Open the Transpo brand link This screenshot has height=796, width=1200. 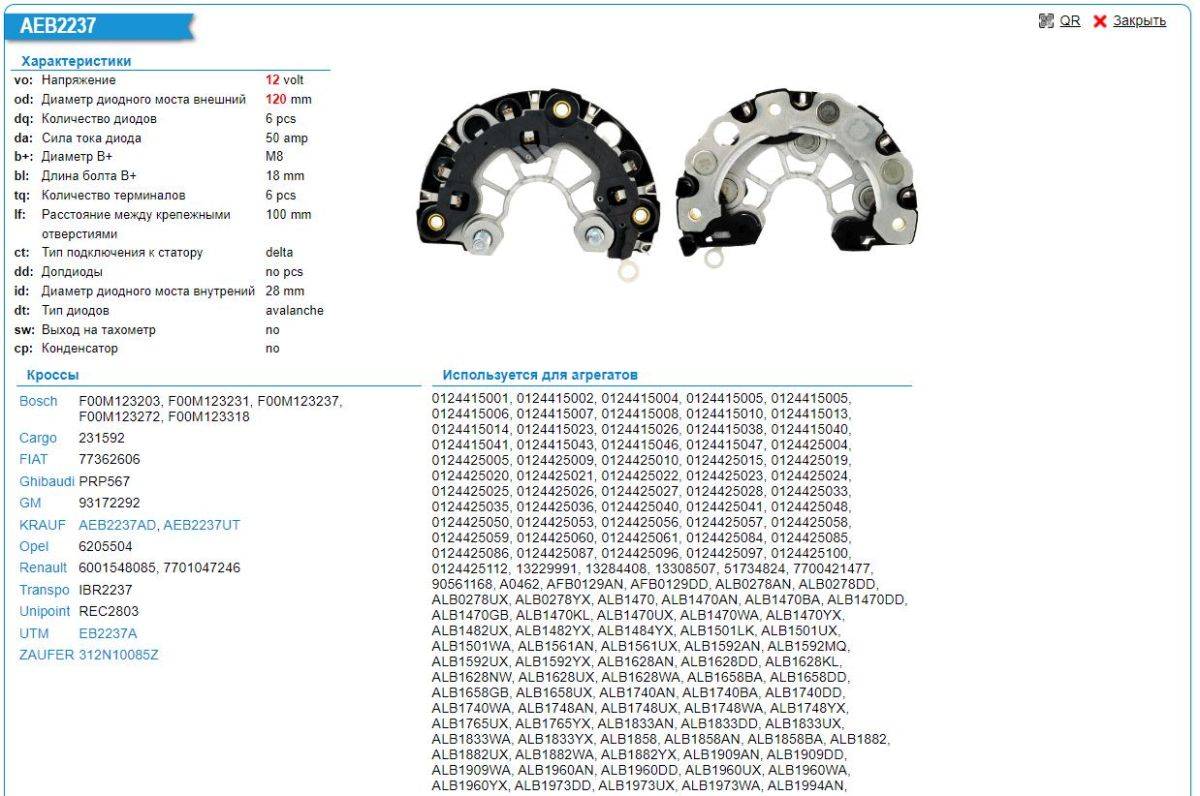pyautogui.click(x=45, y=590)
